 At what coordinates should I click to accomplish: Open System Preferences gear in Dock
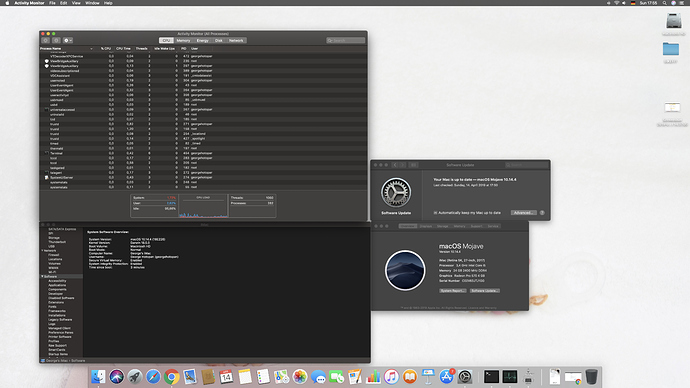(465, 377)
